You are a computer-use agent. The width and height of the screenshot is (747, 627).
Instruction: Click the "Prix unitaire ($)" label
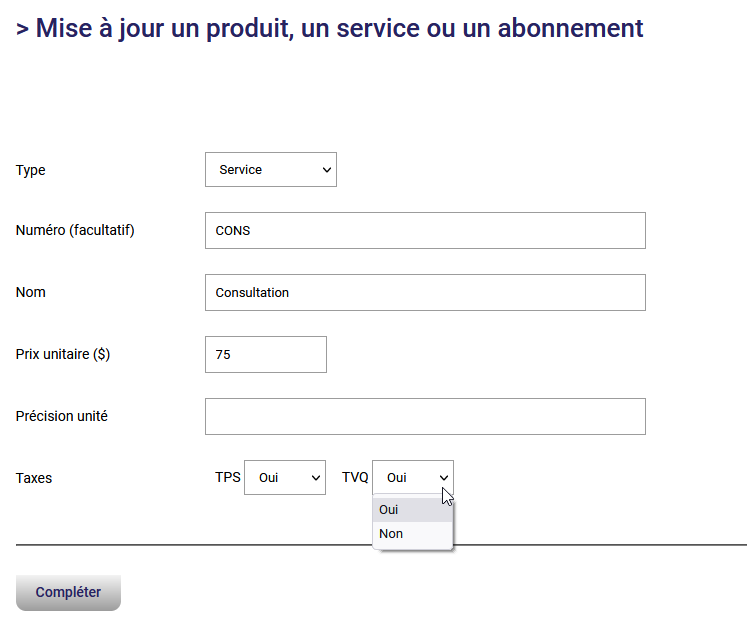click(x=63, y=354)
